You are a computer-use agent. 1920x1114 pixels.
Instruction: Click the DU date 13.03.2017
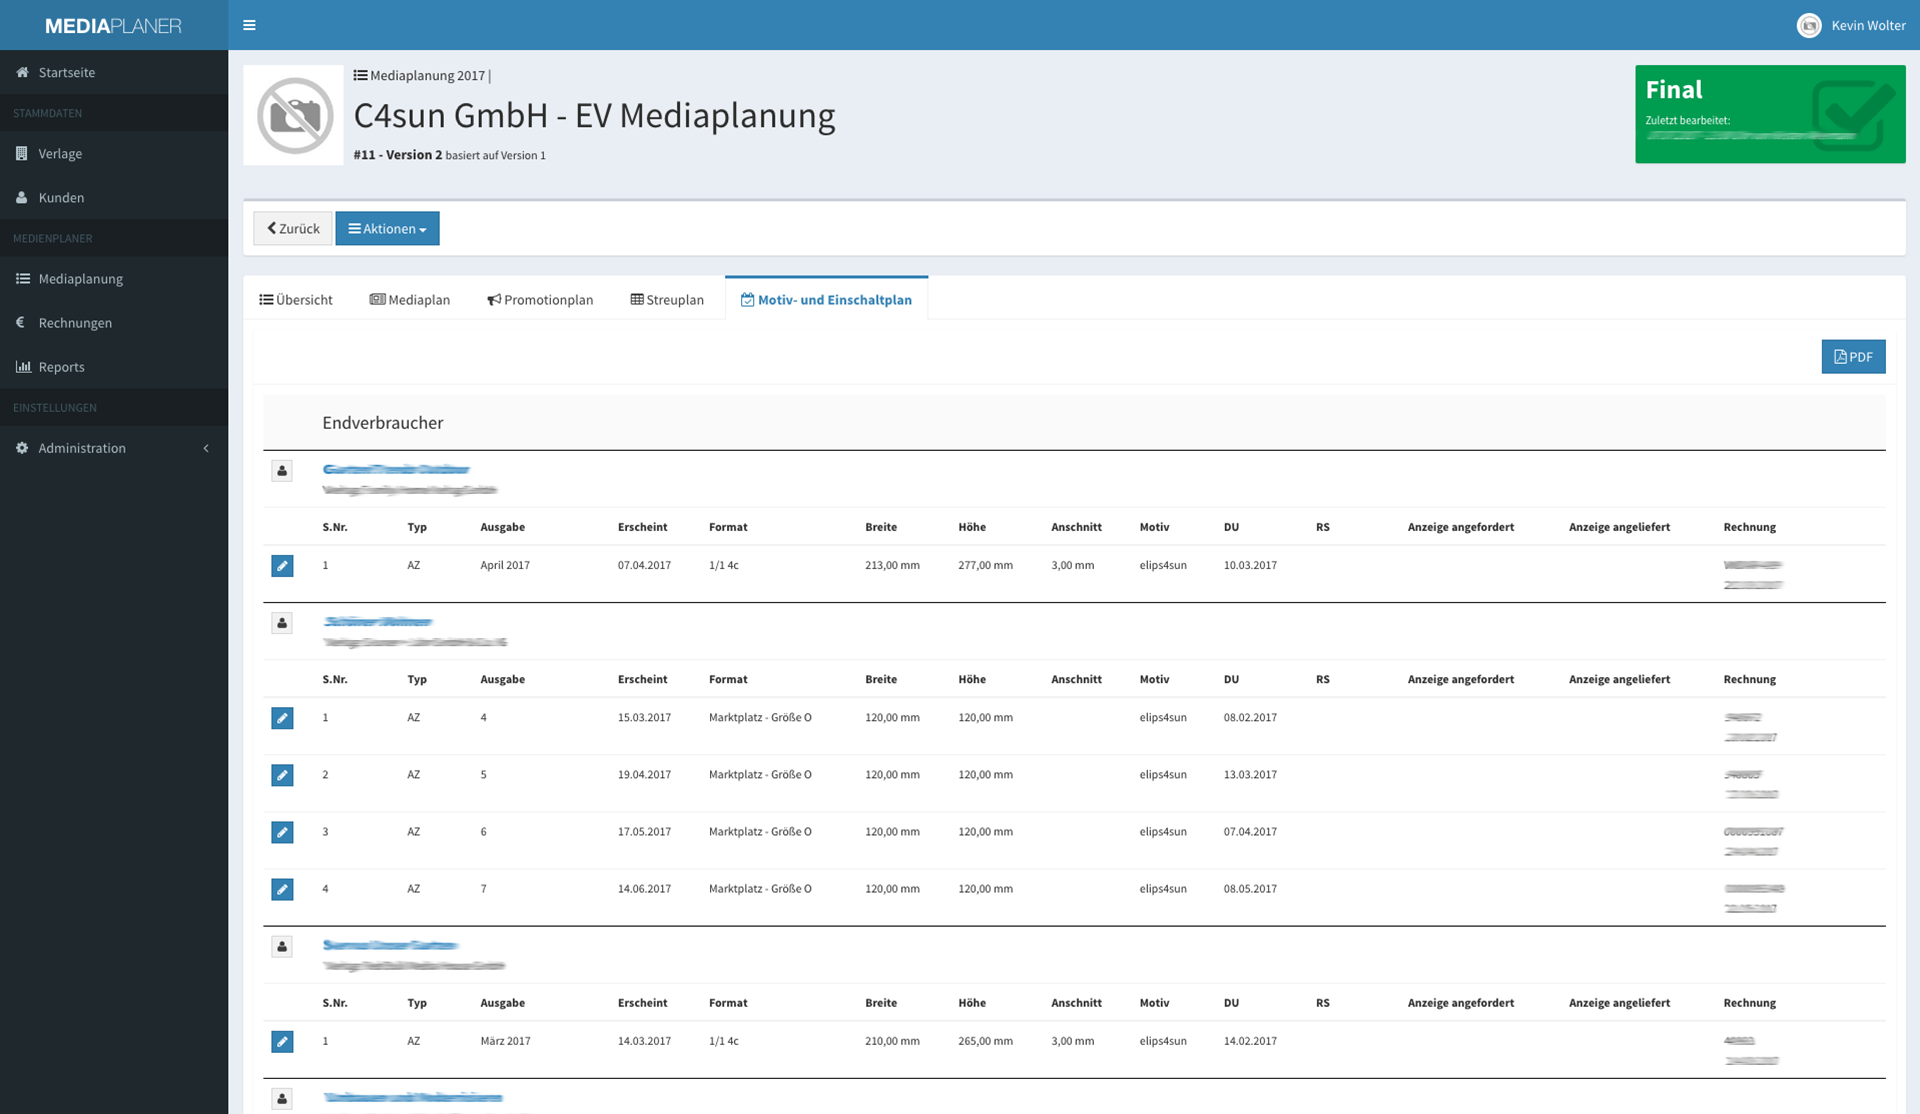(1250, 774)
